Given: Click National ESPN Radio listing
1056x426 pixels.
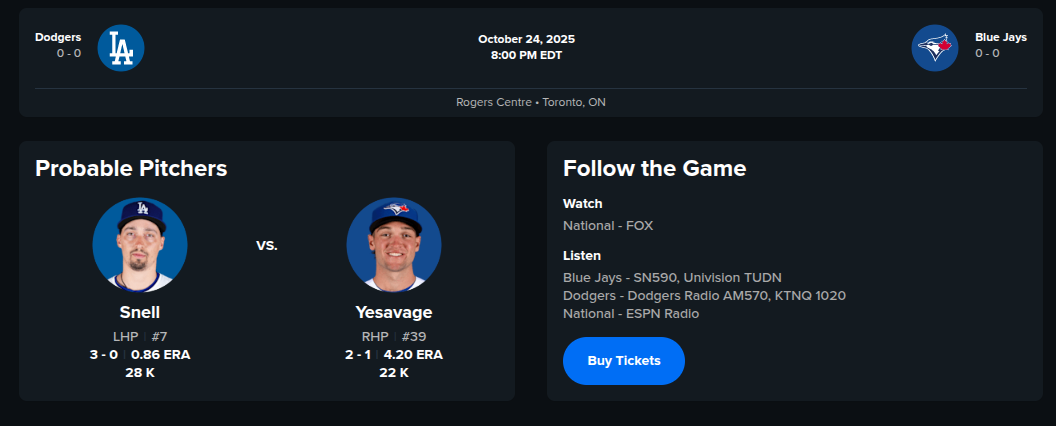Looking at the screenshot, I should click(631, 313).
